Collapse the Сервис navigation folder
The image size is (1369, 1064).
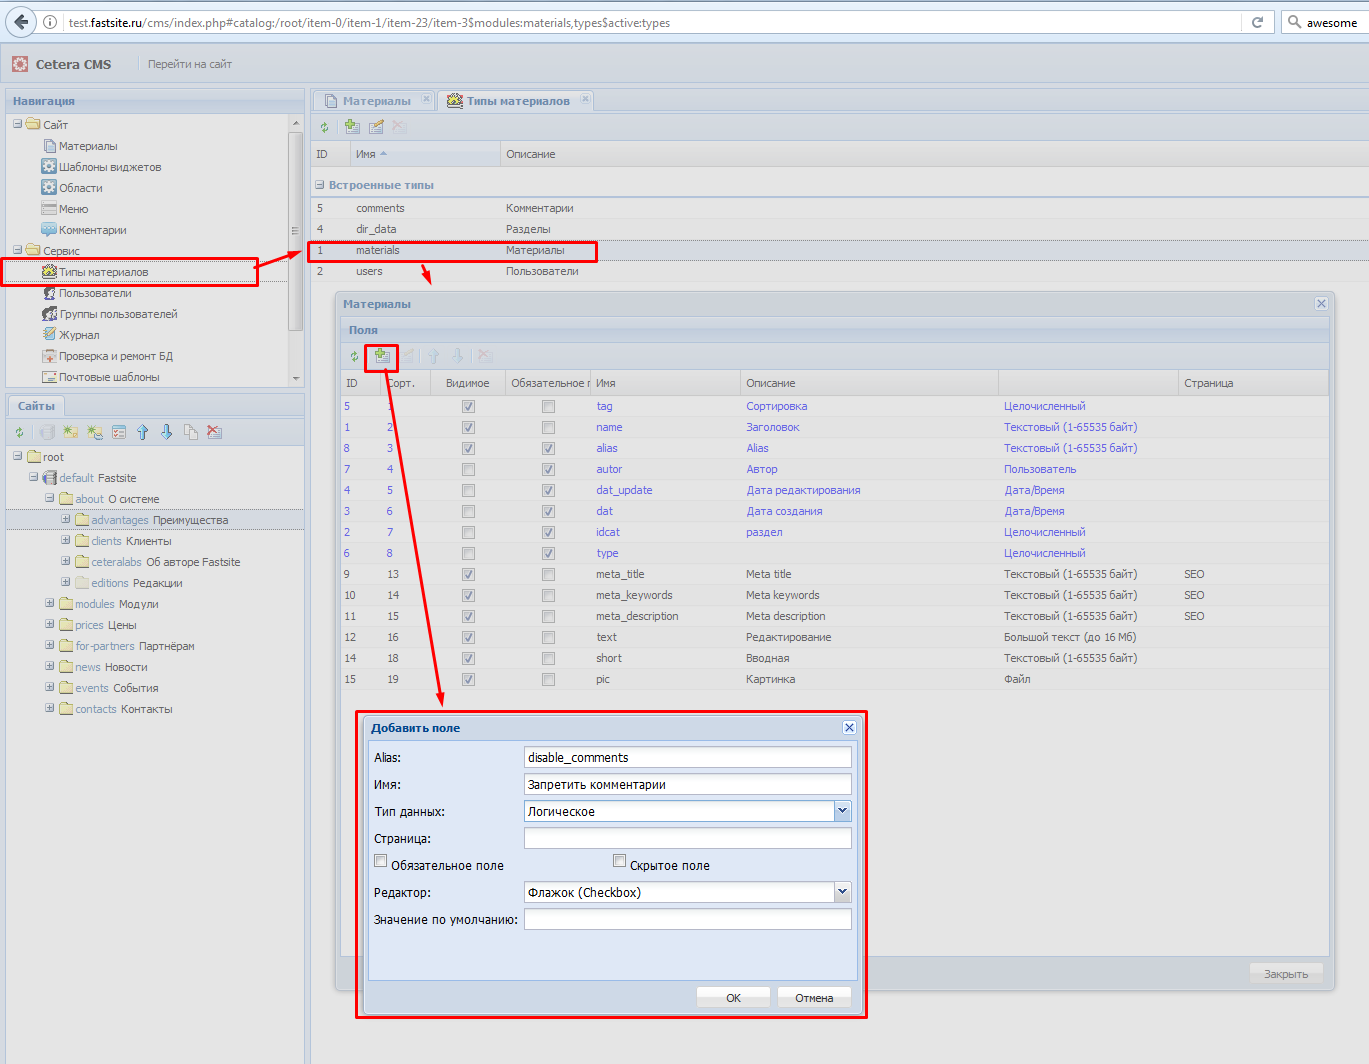(x=18, y=250)
